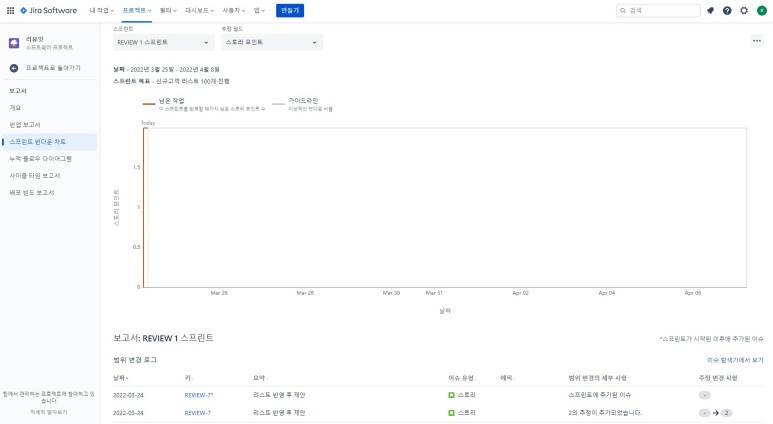Open the settings gear icon
This screenshot has width=773, height=424.
(x=744, y=10)
